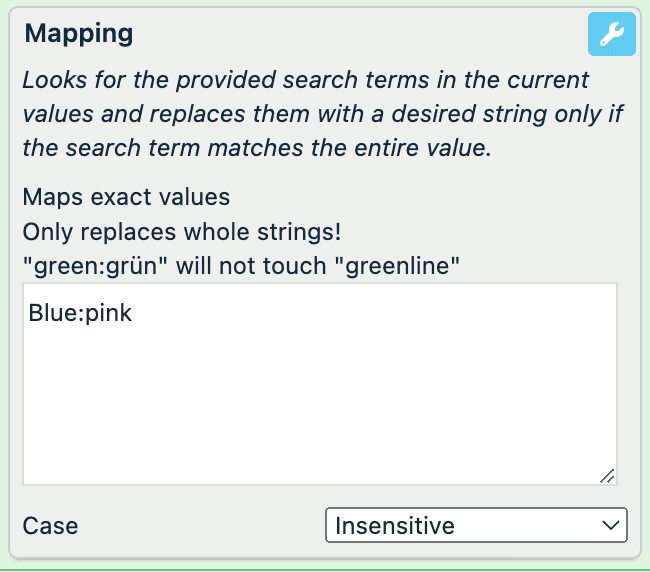
Task: Click the word "Blue" in the text area
Action: pos(50,313)
